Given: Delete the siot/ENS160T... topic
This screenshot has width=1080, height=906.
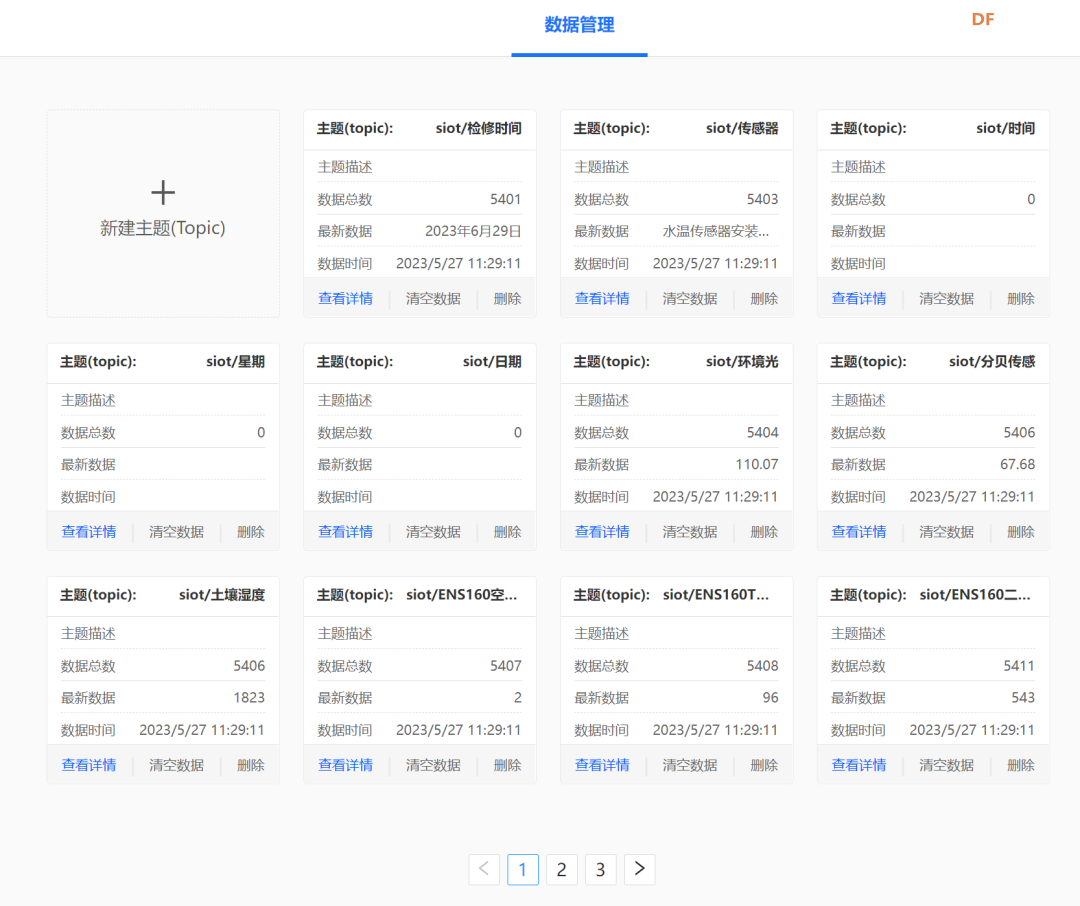Looking at the screenshot, I should pos(765,765).
